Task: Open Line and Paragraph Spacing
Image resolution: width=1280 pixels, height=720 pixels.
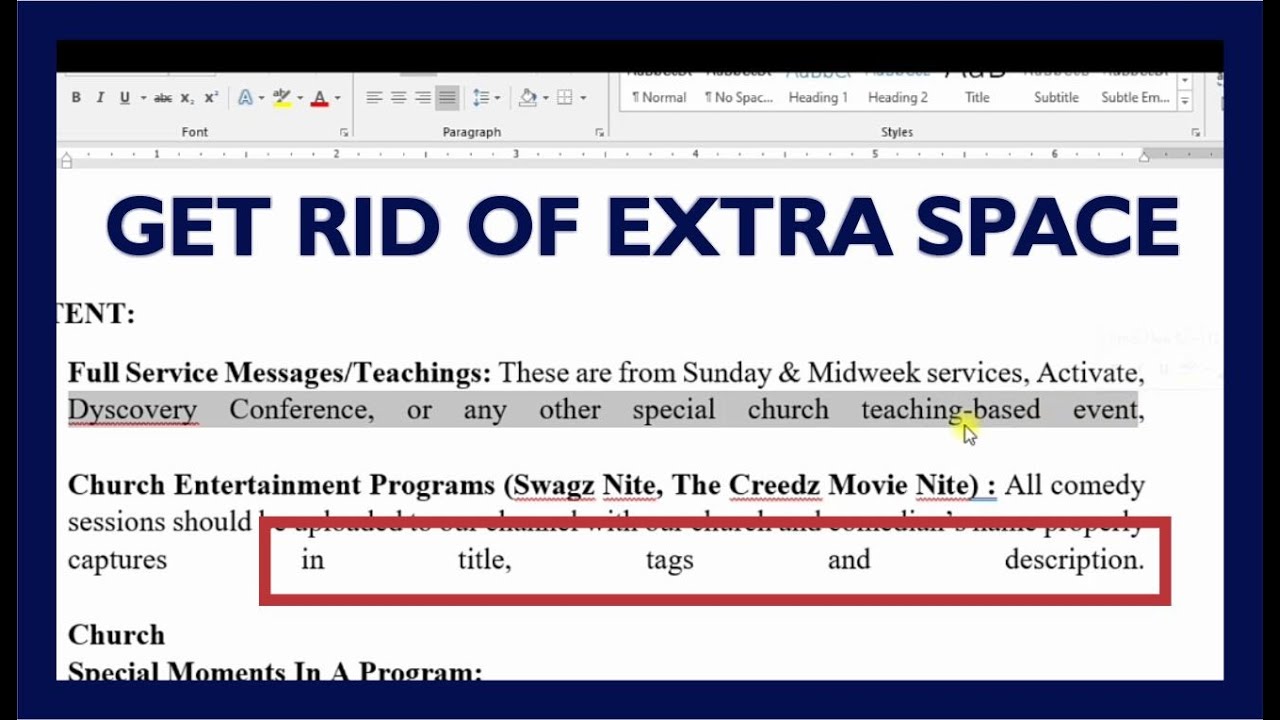Action: click(x=481, y=98)
